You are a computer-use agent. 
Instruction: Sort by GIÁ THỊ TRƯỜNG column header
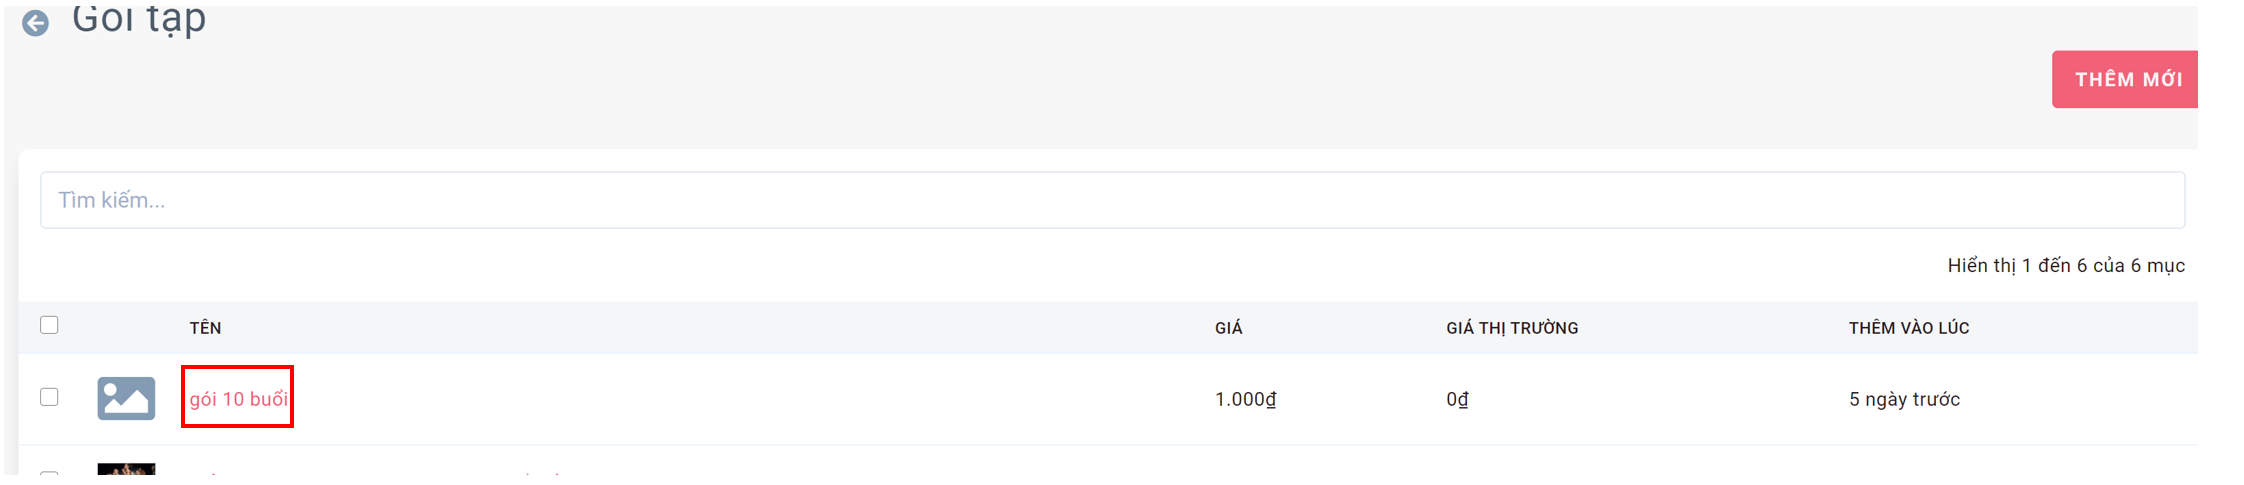[x=1512, y=328]
